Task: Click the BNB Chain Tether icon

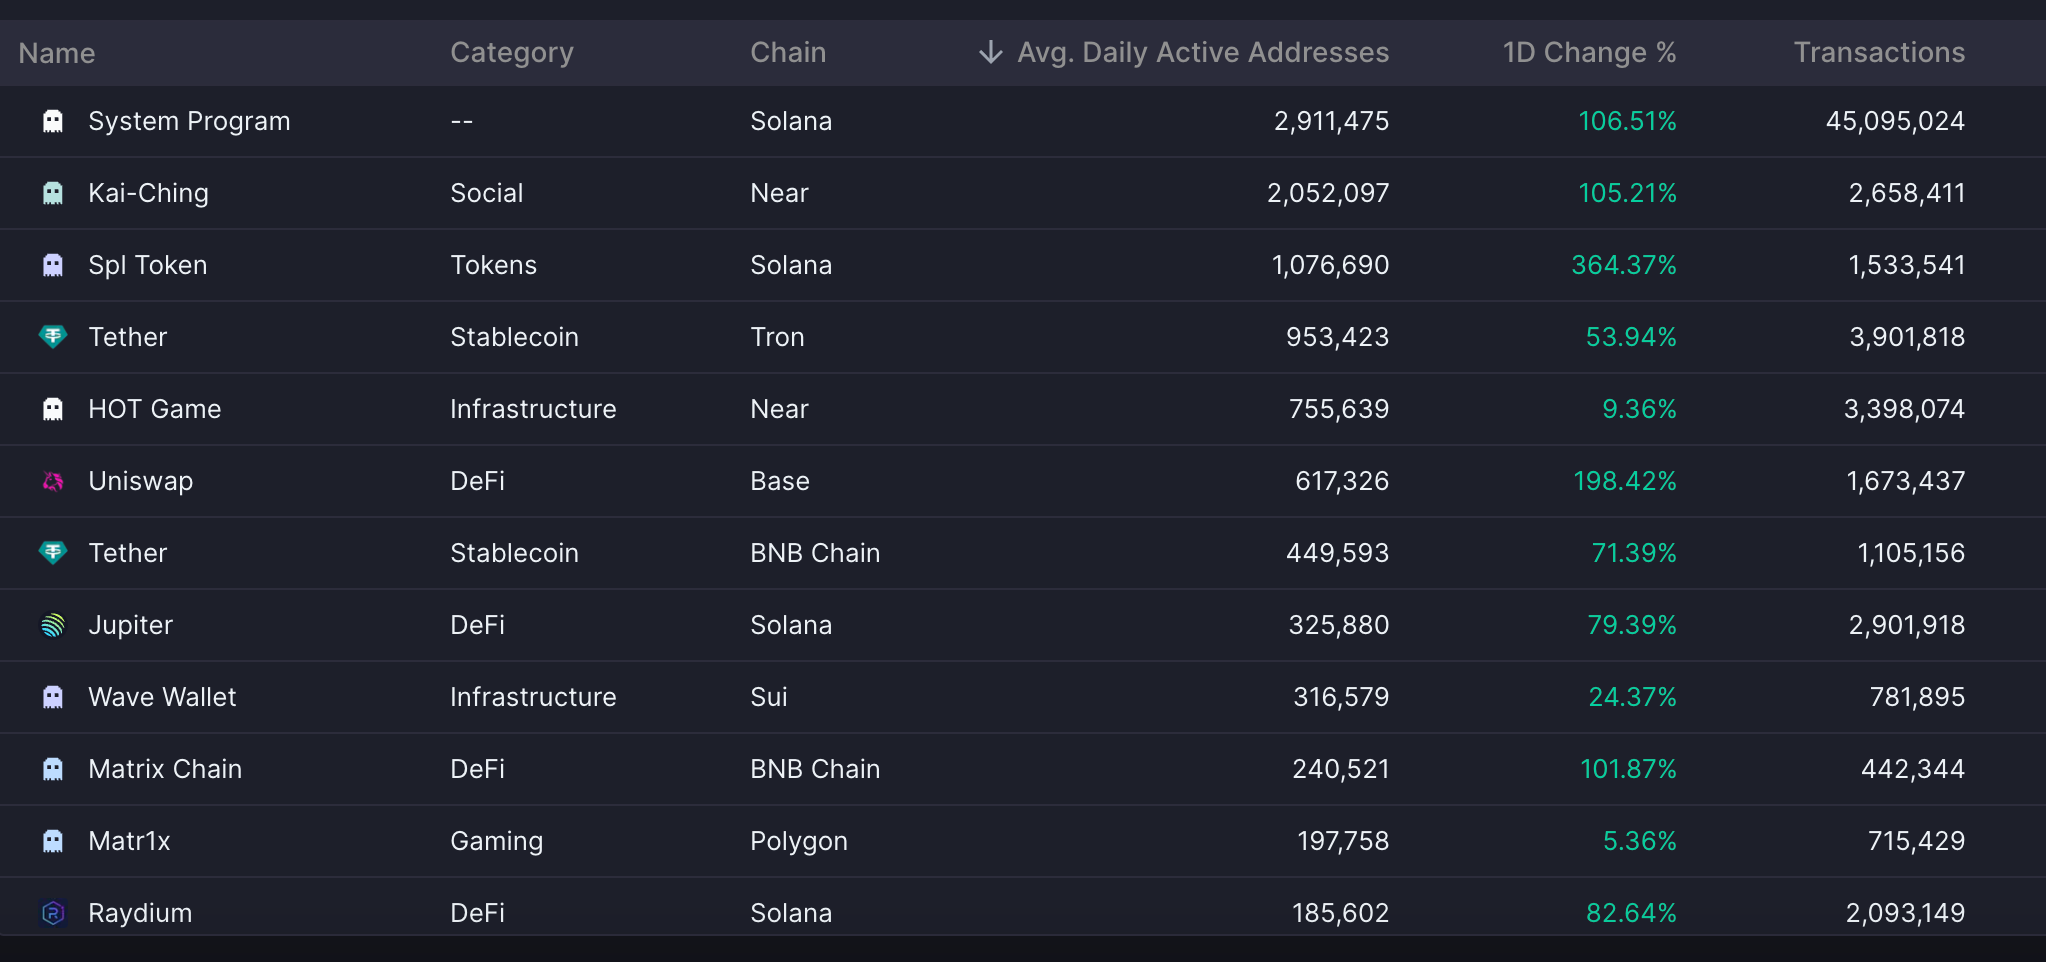Action: click(x=53, y=553)
